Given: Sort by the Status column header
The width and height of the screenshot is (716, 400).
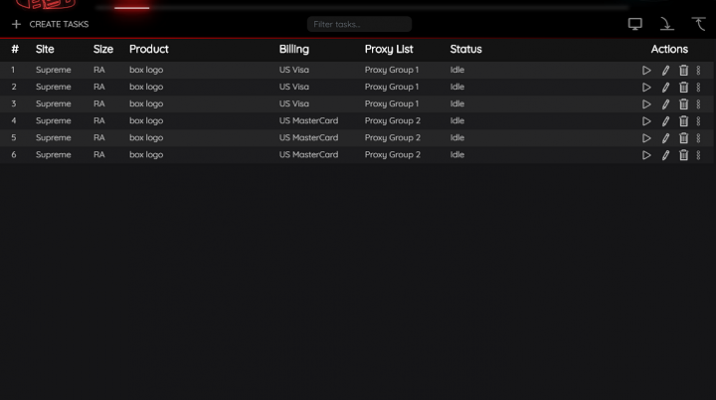Looking at the screenshot, I should pos(465,49).
